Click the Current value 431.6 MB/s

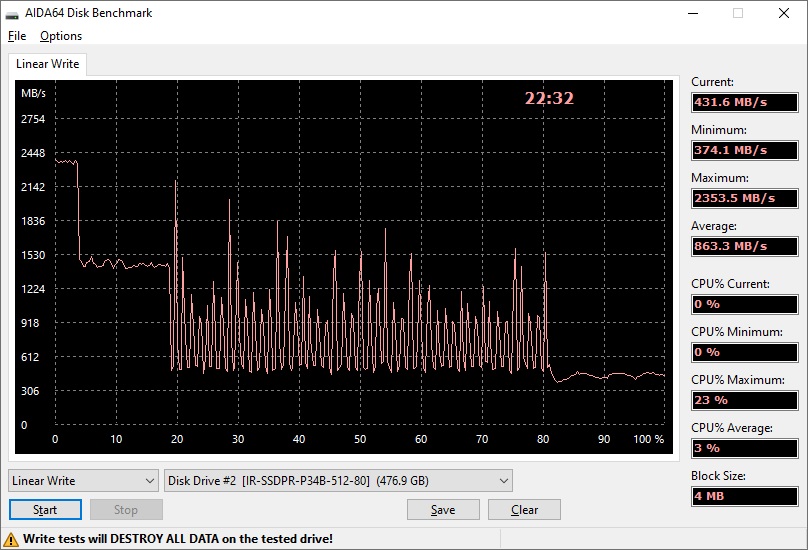pos(745,102)
